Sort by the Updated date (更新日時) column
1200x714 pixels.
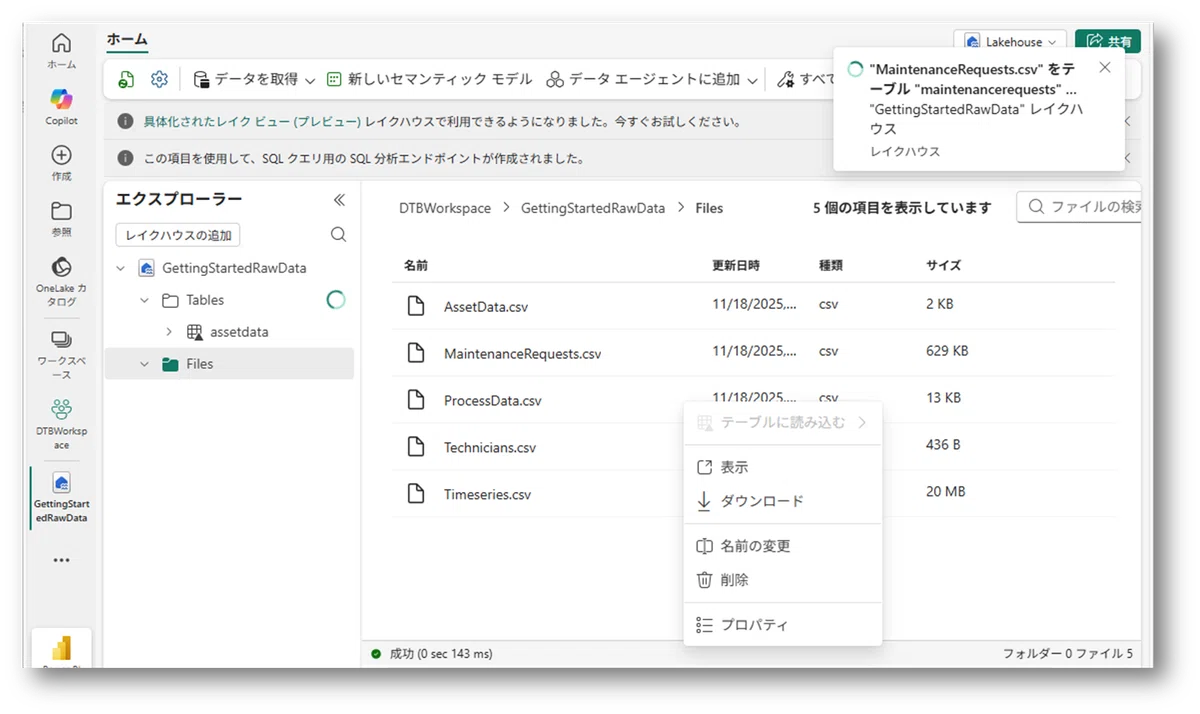click(736, 266)
